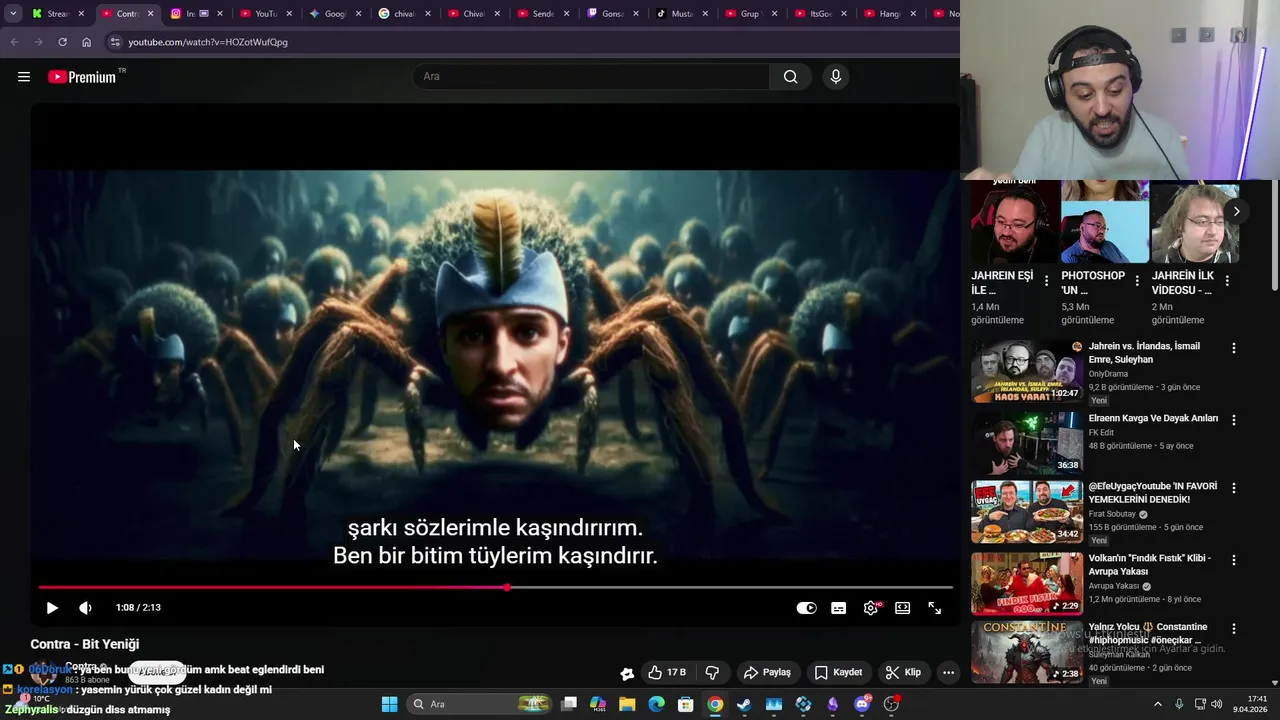Open Discord from taskbar
1280x720 pixels.
[862, 704]
